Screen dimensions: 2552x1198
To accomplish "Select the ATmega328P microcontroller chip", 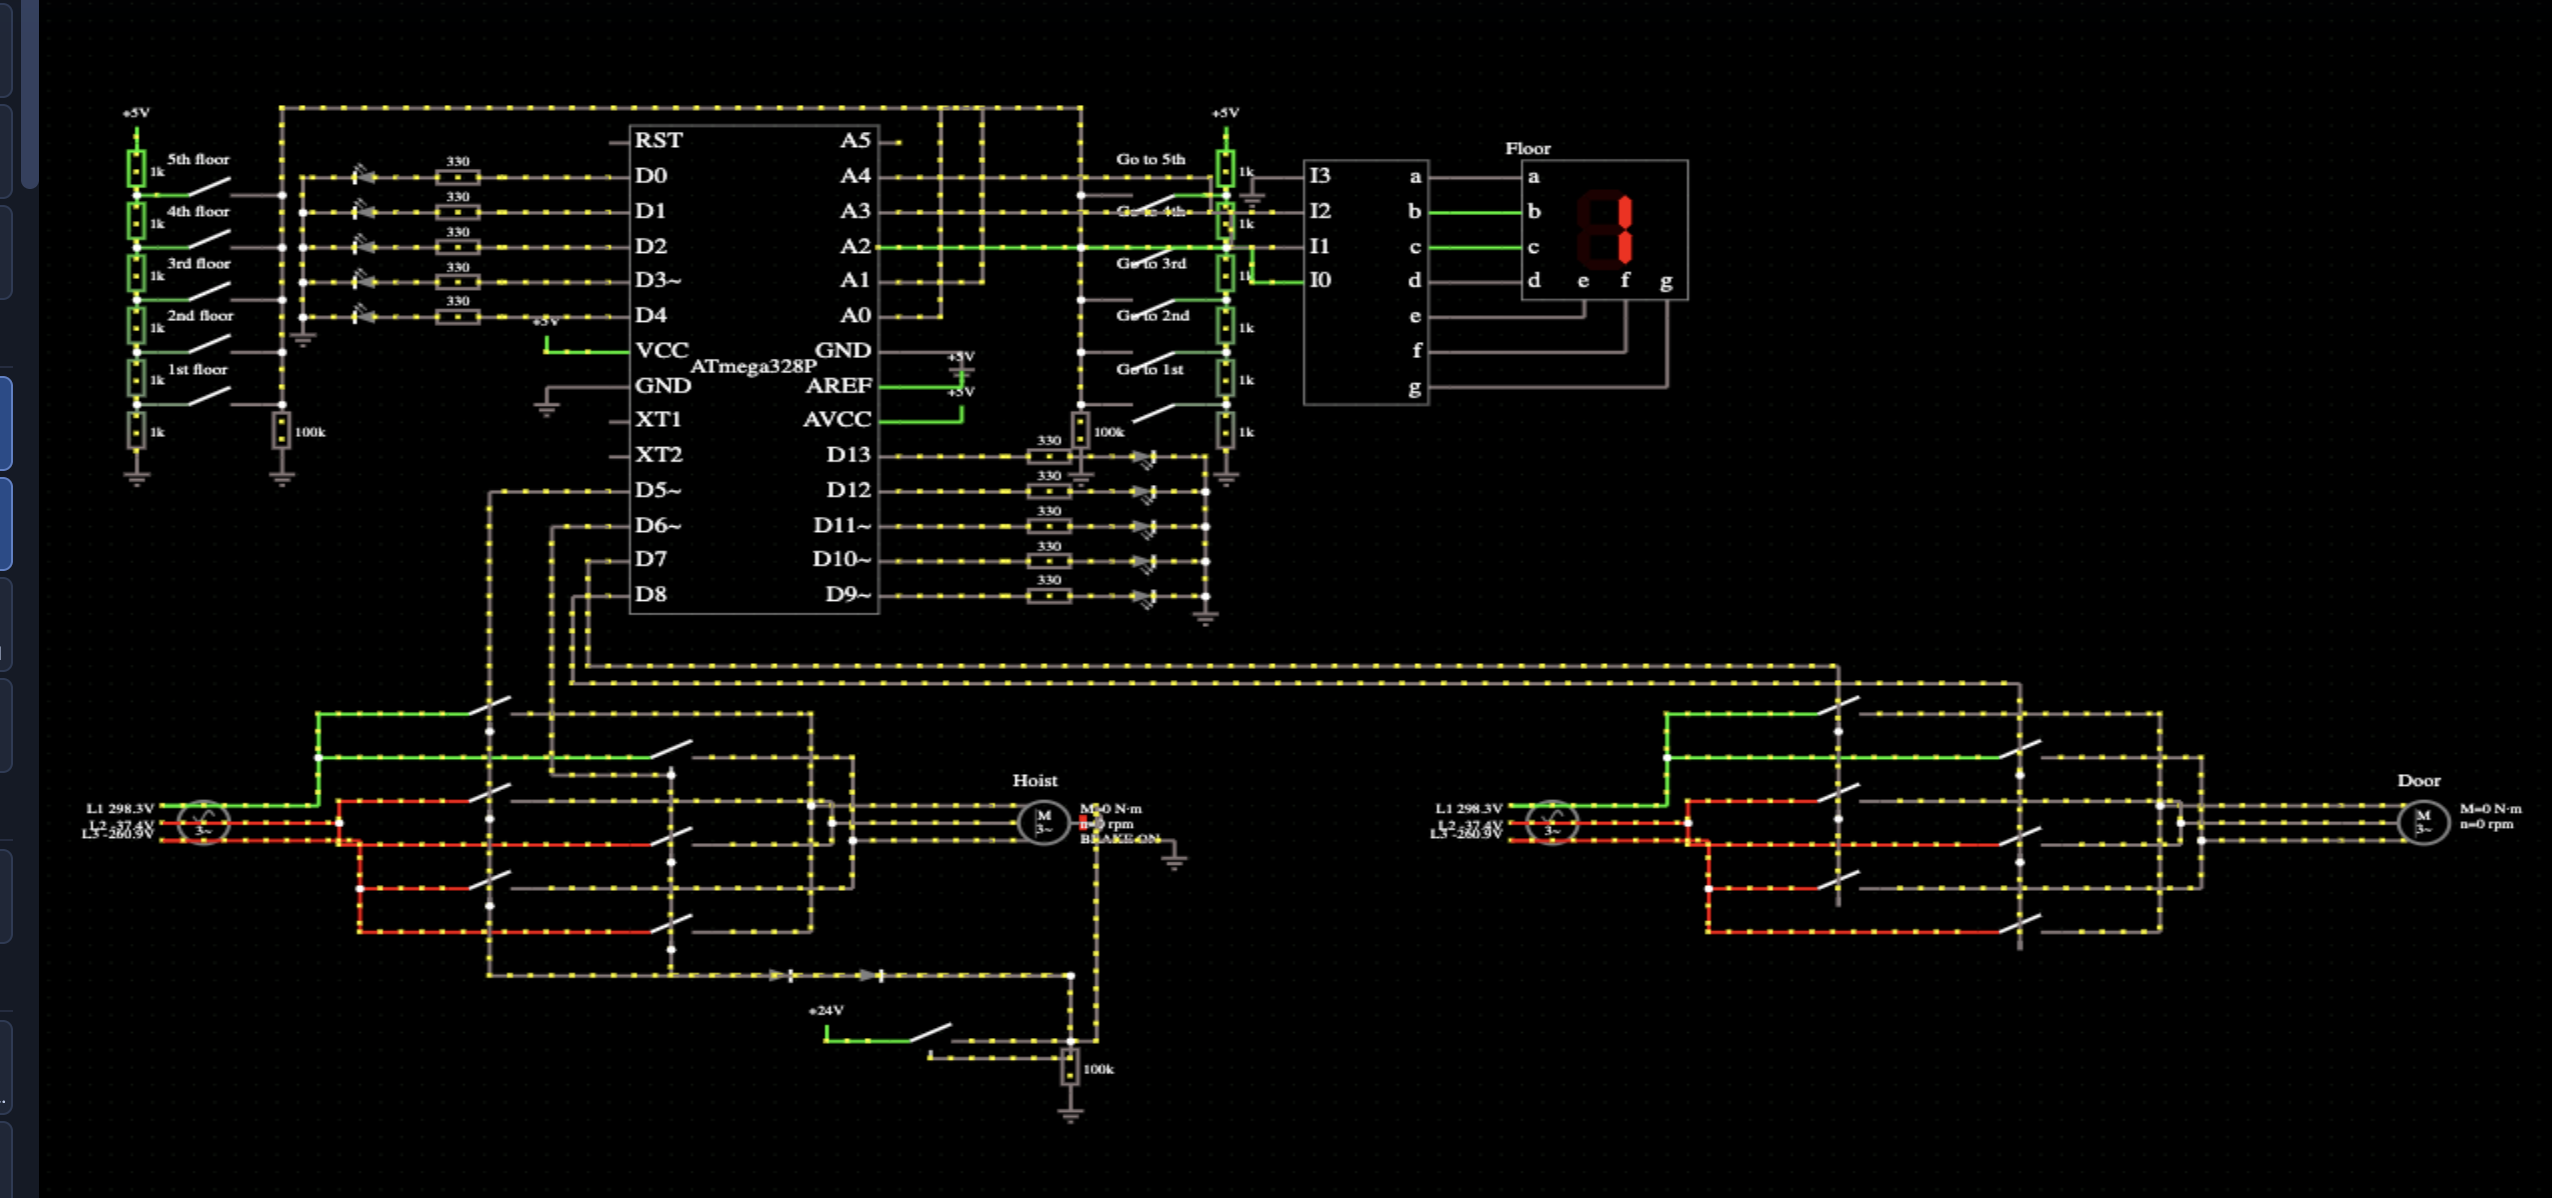I will coord(754,369).
